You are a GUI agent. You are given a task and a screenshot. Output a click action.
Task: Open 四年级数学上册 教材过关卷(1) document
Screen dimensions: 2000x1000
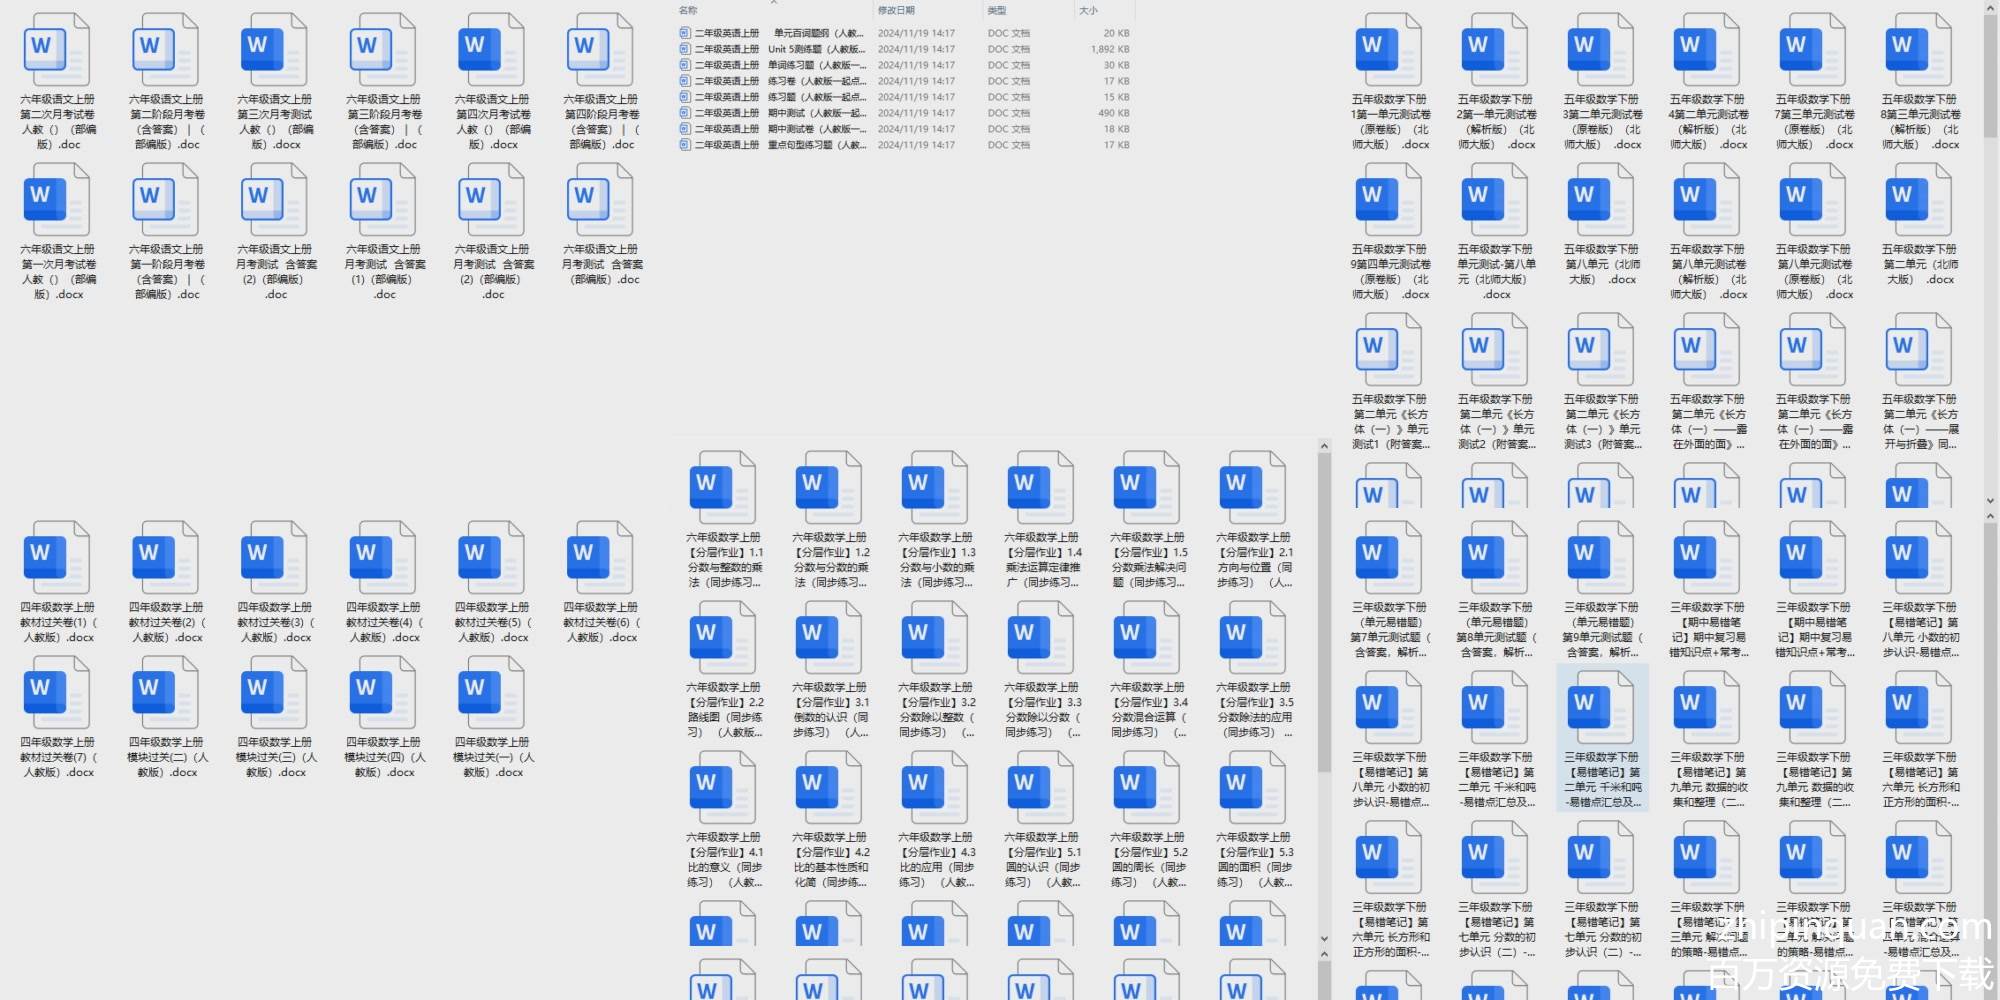(58, 560)
